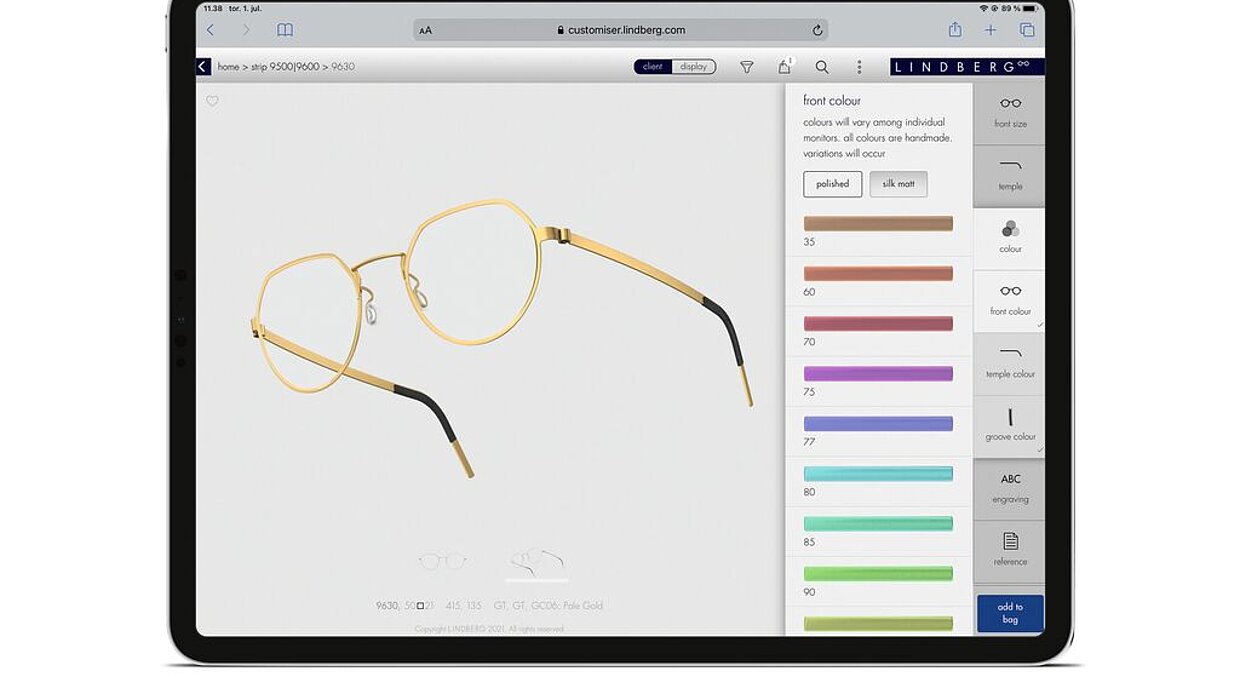Open the temple colour panel
Image resolution: width=1240 pixels, height=698 pixels.
1010,362
